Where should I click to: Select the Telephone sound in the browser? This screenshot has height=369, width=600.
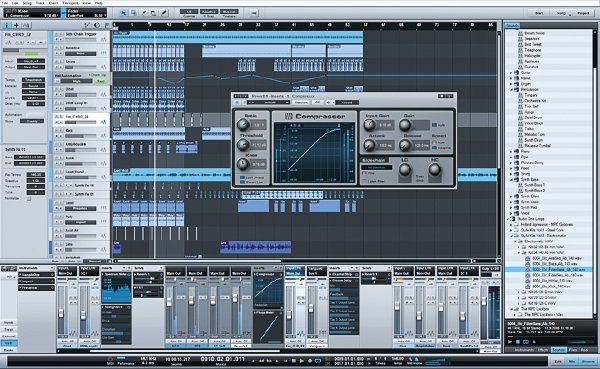[533, 50]
